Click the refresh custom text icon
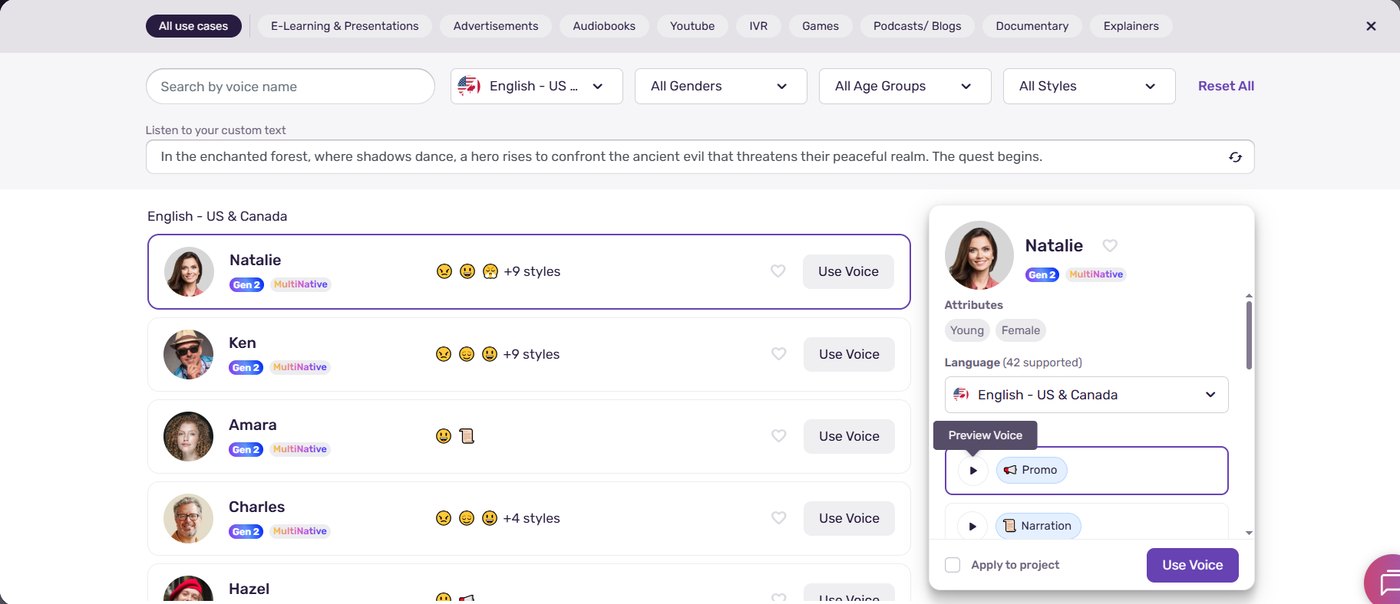This screenshot has width=1400, height=604. [x=1235, y=157]
